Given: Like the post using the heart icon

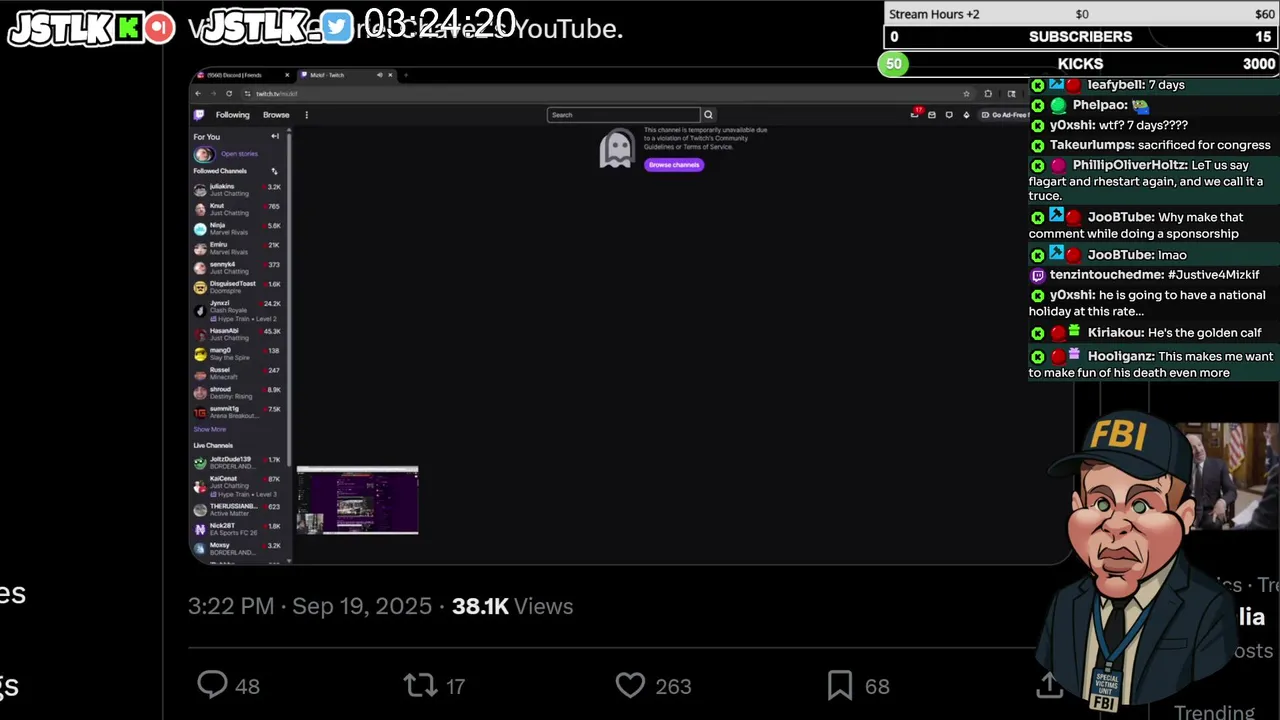Looking at the screenshot, I should point(630,685).
